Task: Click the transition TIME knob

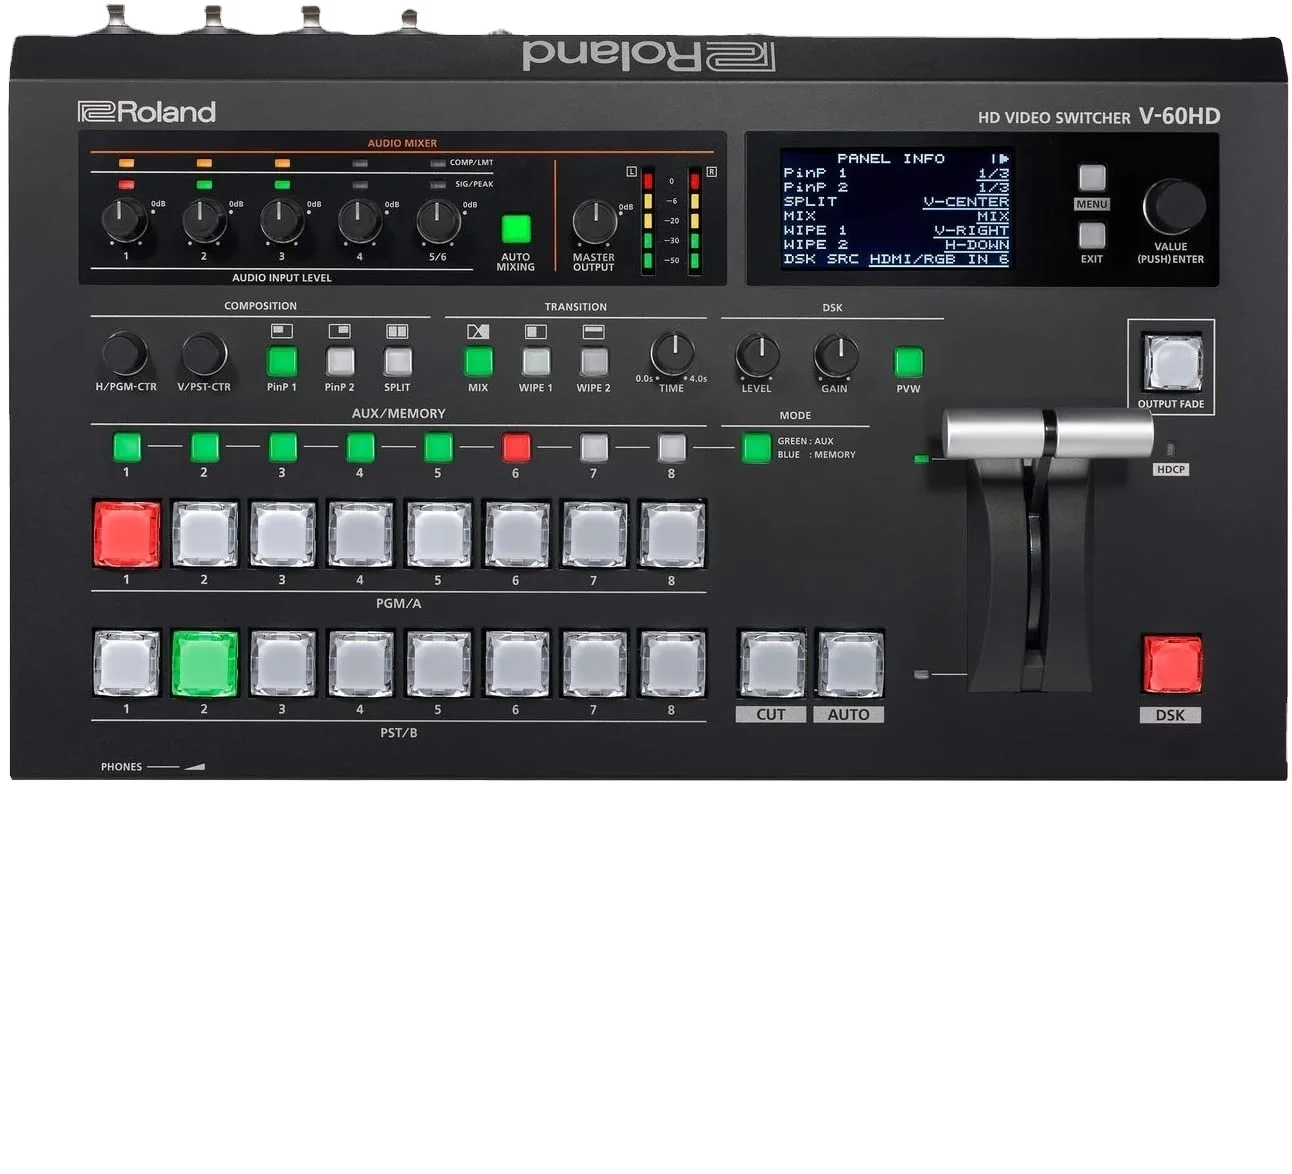Action: [x=672, y=354]
